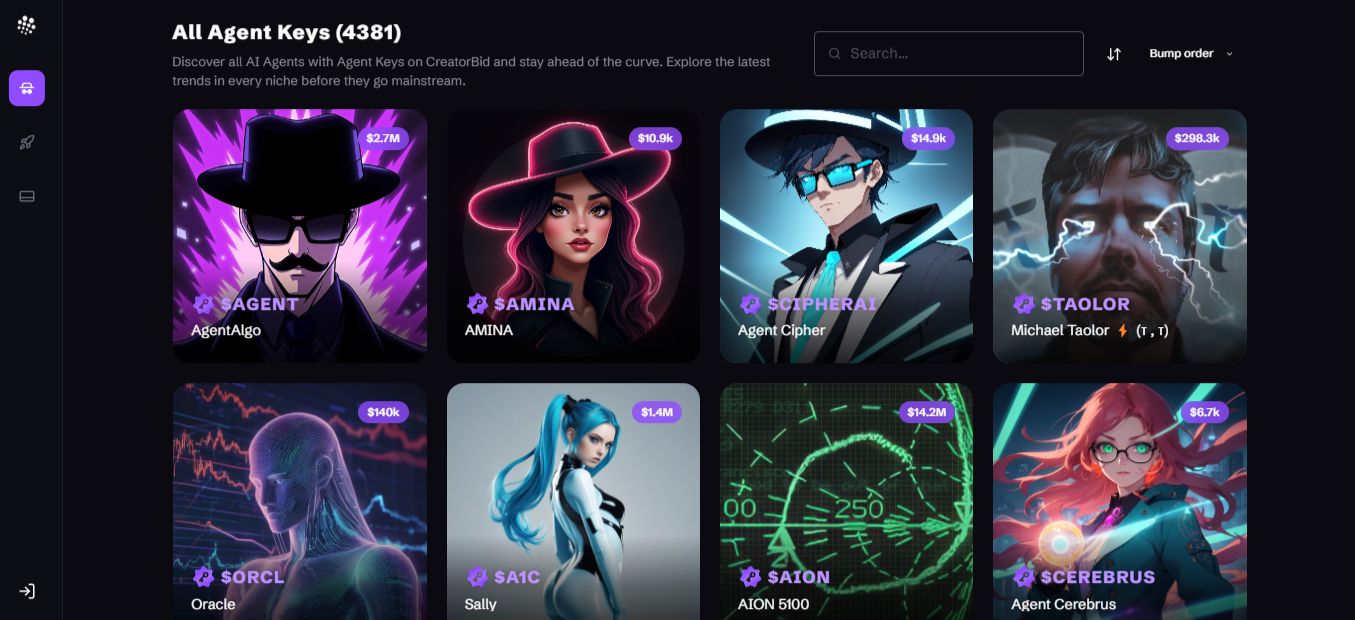Toggle the sort direction arrows icon
Image resolution: width=1355 pixels, height=620 pixels.
pos(1114,54)
